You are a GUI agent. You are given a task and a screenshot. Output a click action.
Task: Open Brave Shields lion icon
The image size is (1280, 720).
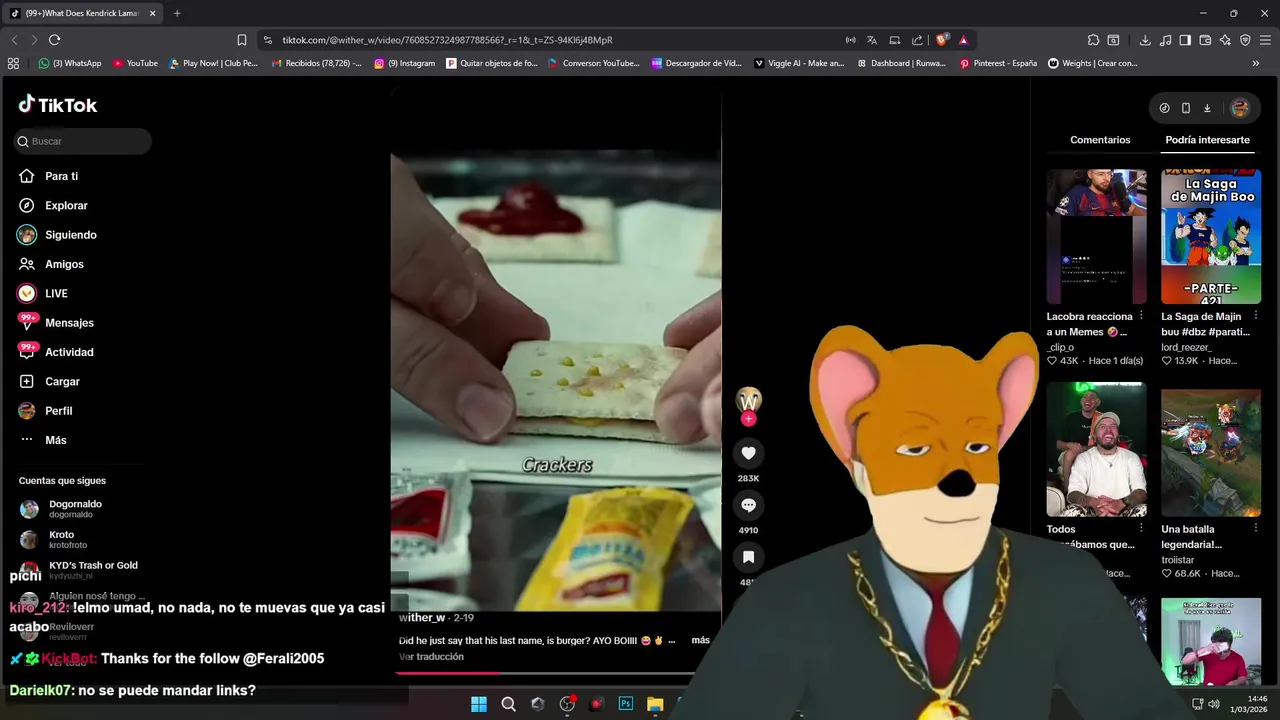[x=941, y=40]
